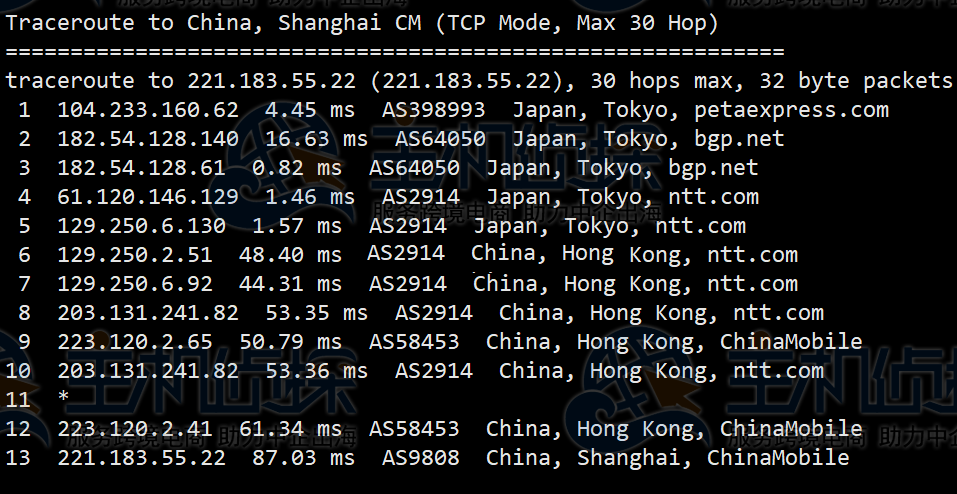This screenshot has height=494, width=957.
Task: Click ntt.com at the end of hop 8
Action: (x=779, y=313)
